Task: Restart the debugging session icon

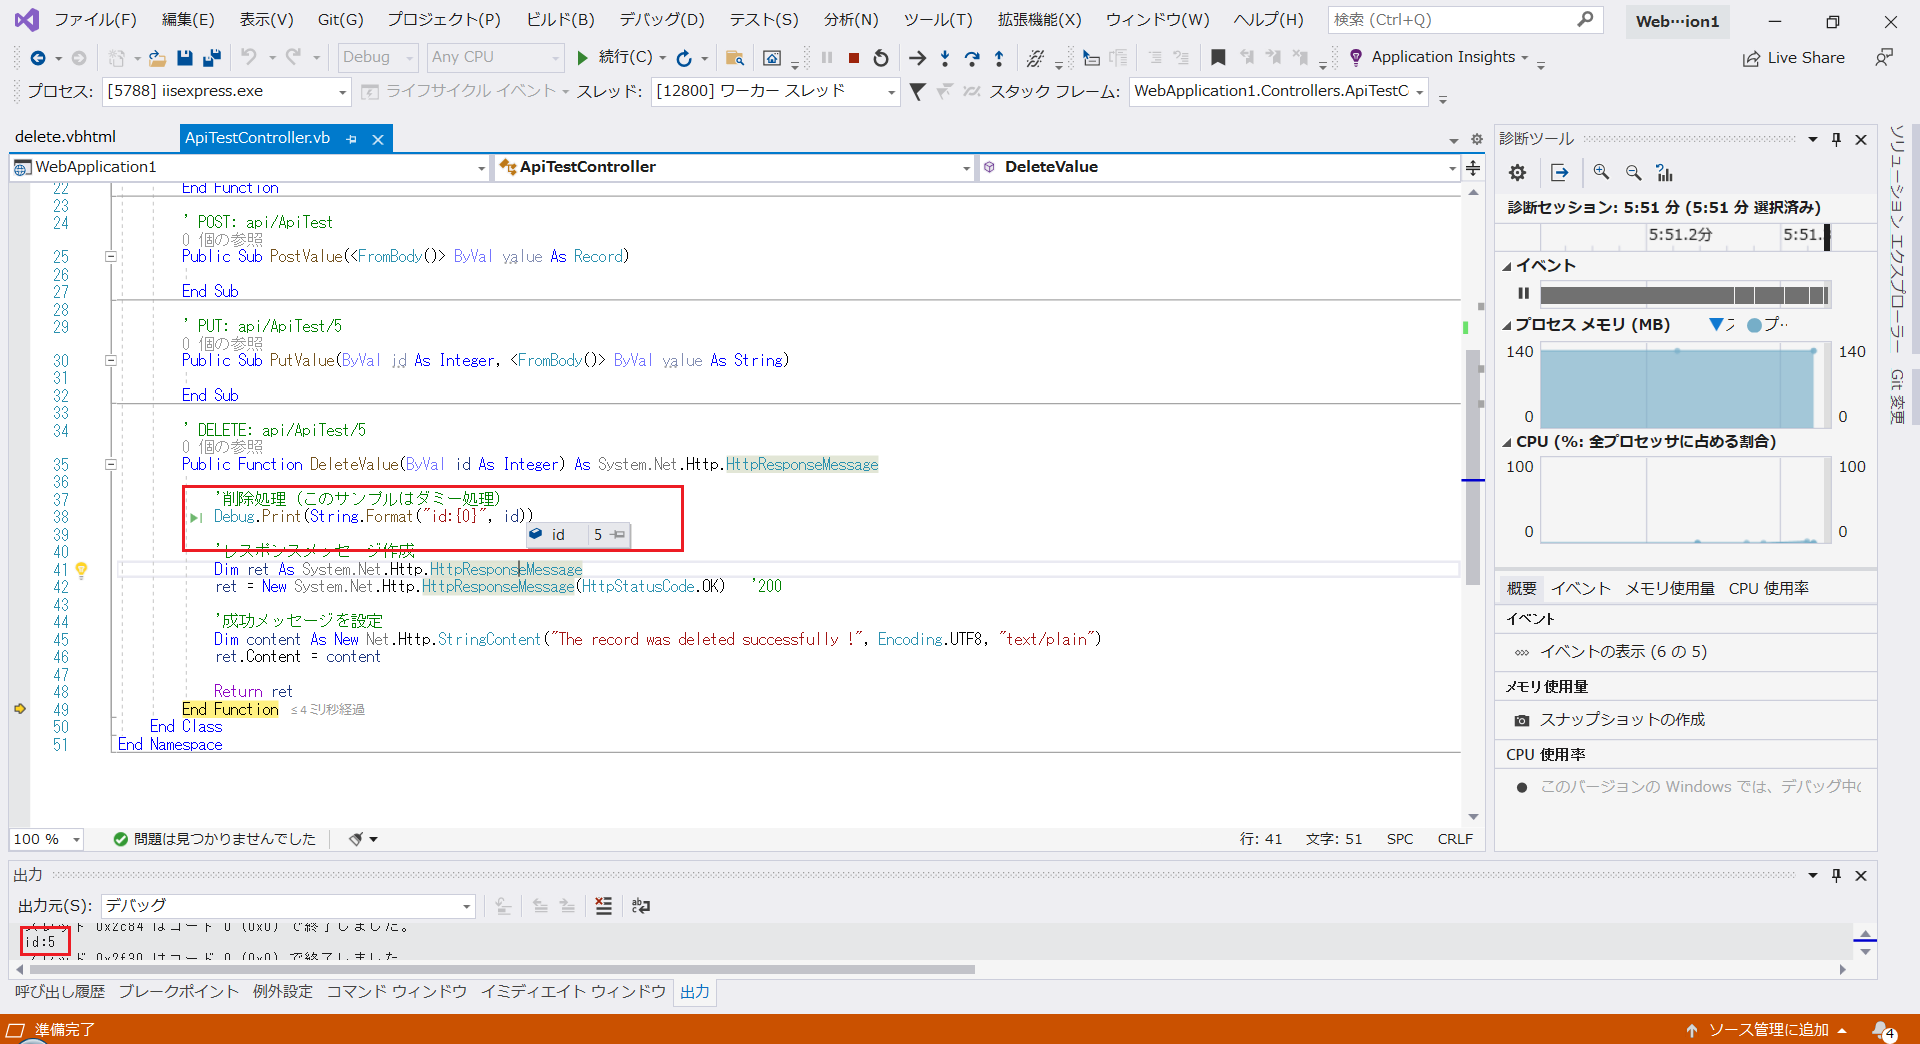Action: coord(880,57)
